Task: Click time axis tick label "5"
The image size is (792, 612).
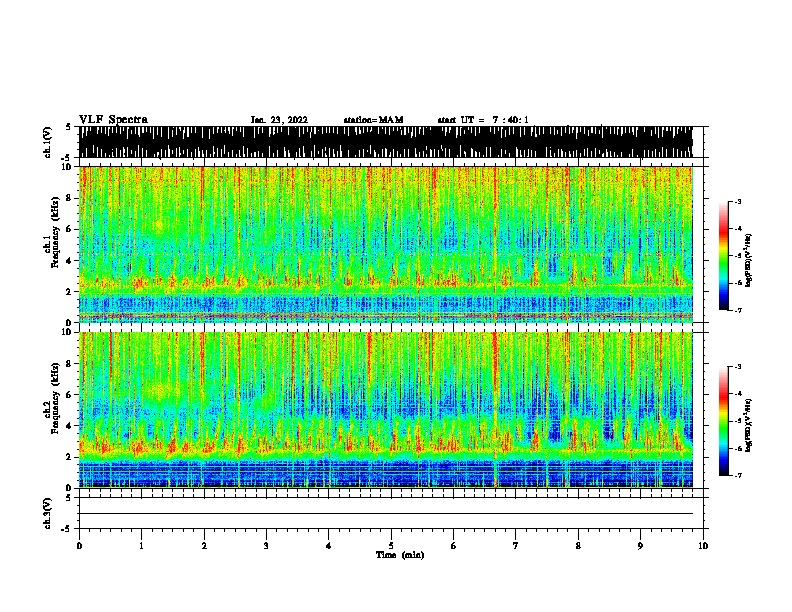Action: pyautogui.click(x=391, y=545)
